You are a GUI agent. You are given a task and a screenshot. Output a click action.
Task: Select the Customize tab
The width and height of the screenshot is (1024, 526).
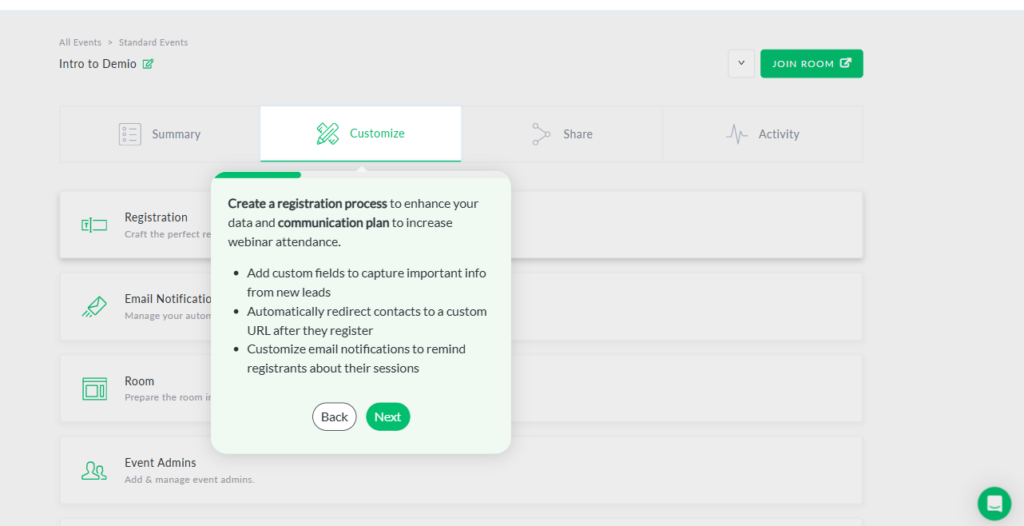(360, 134)
